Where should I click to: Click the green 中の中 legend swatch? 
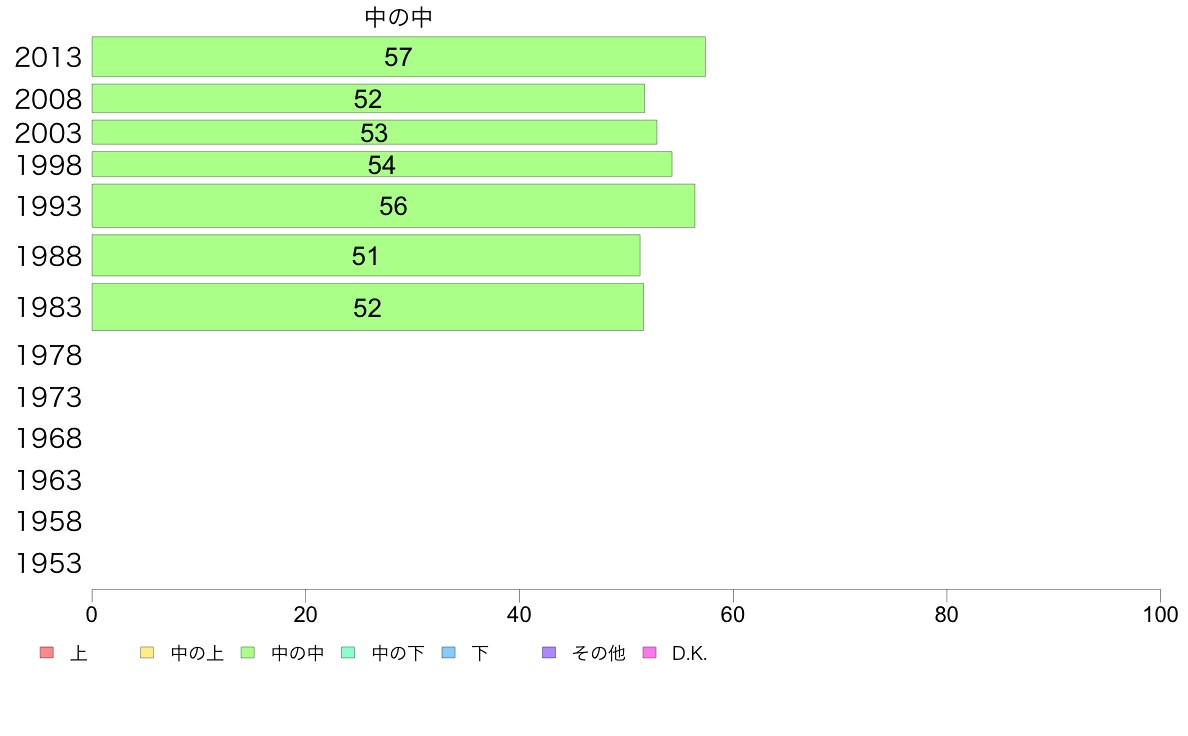coord(248,653)
